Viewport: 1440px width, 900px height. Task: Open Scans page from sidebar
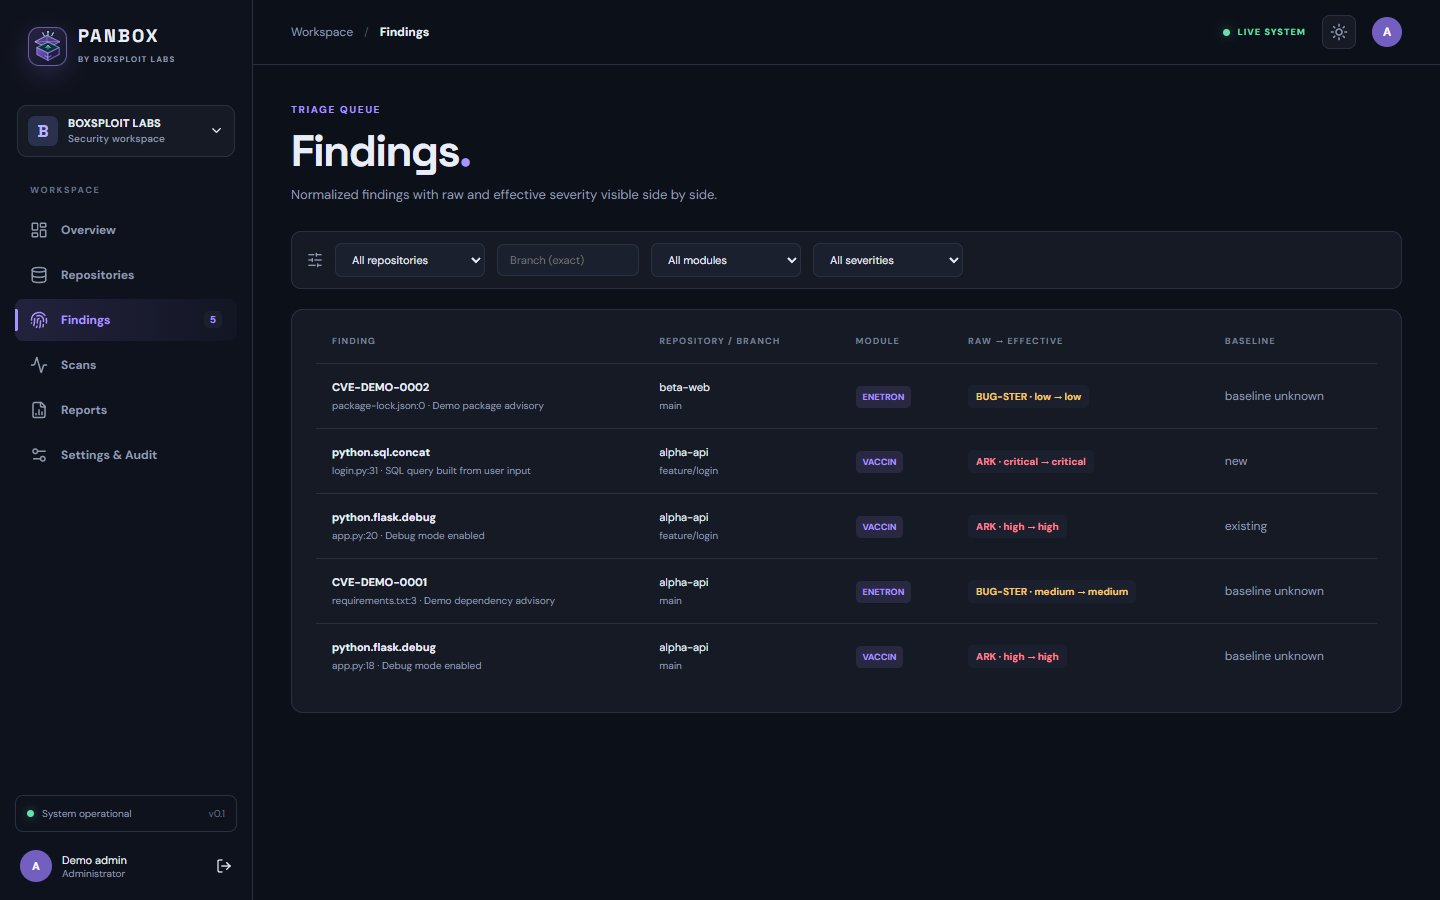click(x=126, y=365)
